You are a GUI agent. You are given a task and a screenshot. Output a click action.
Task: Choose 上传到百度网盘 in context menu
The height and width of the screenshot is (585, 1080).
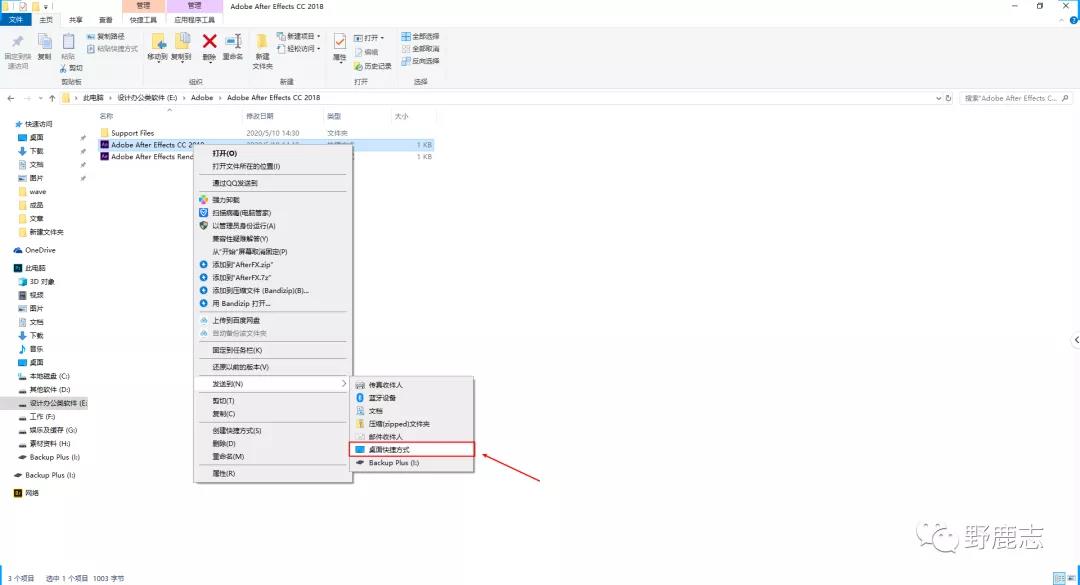(236, 320)
